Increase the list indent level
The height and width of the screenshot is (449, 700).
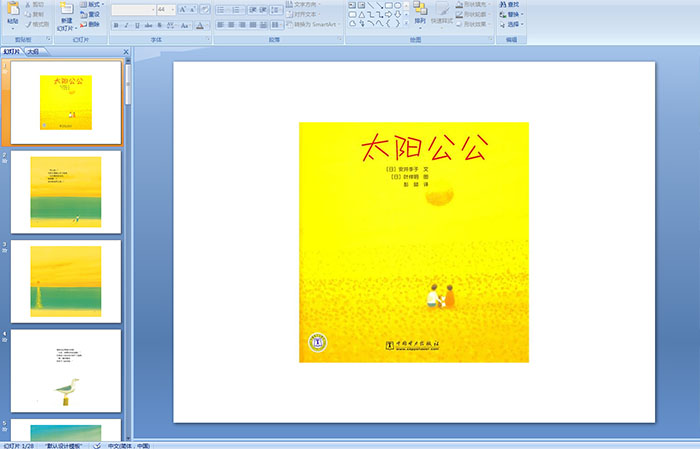[264, 10]
